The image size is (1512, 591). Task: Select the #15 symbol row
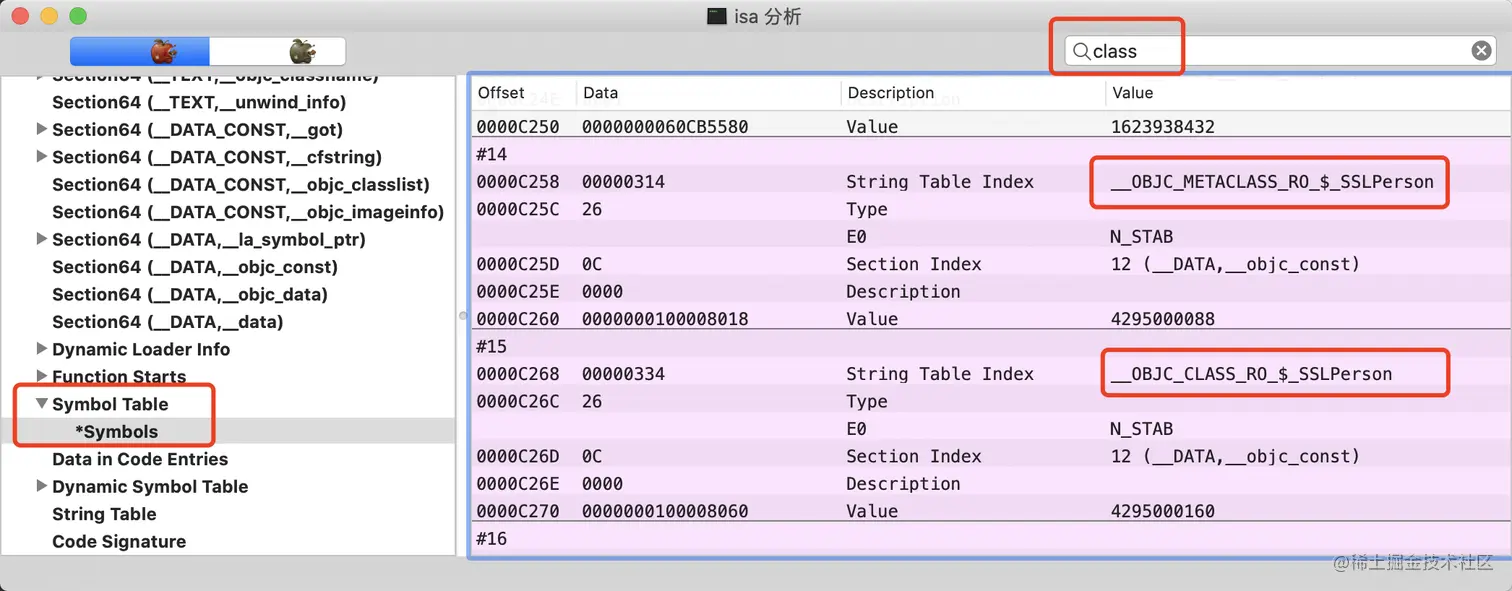[990, 346]
